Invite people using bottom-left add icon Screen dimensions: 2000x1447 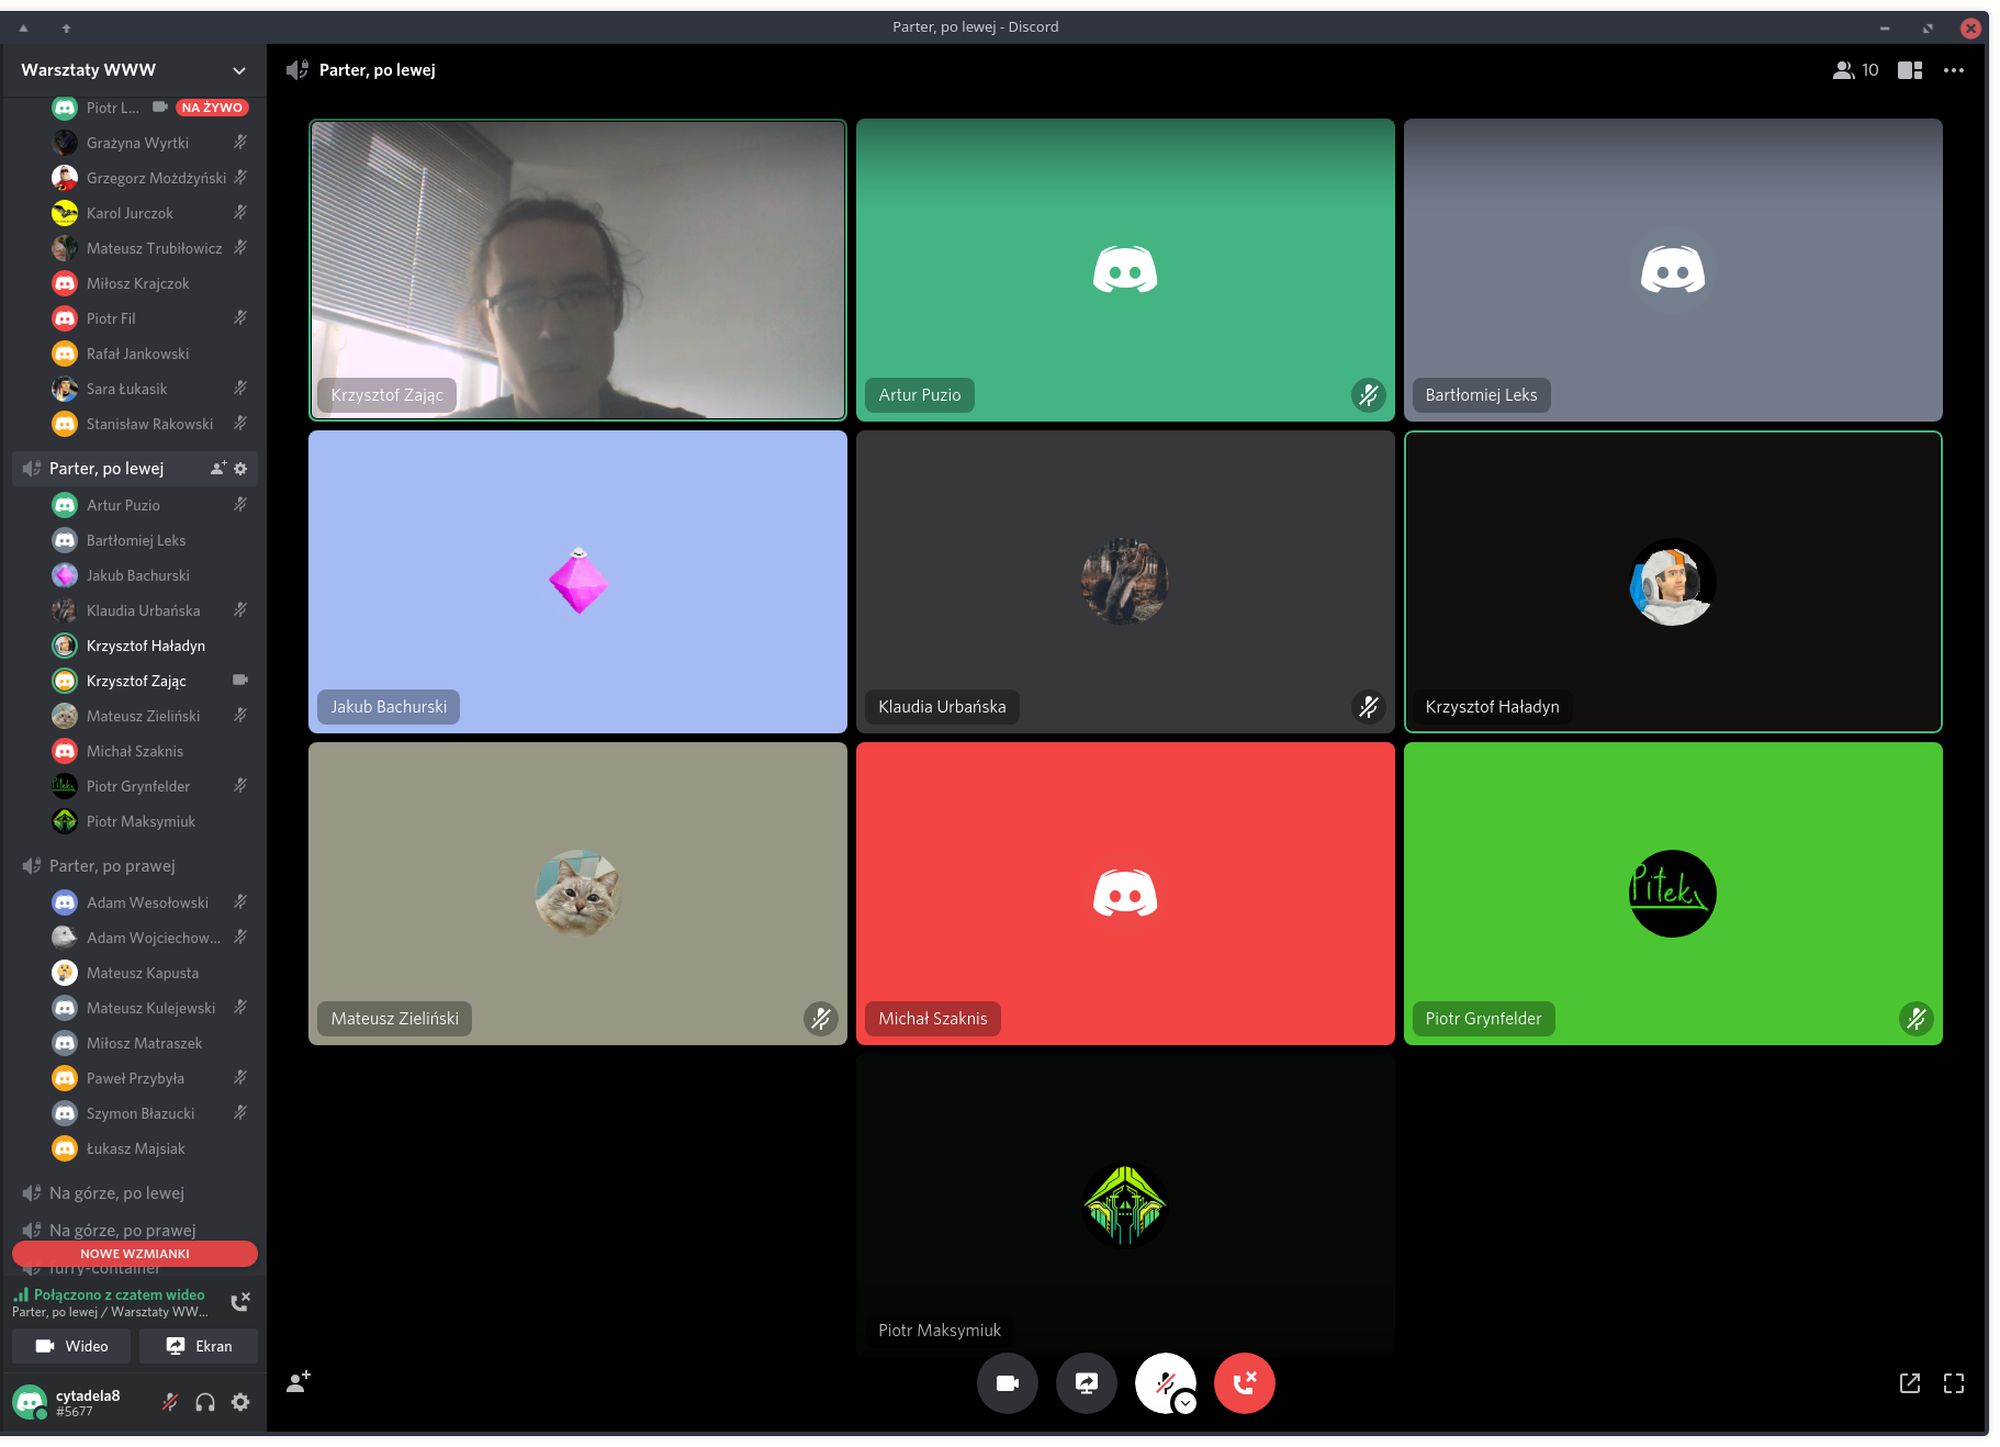click(298, 1382)
